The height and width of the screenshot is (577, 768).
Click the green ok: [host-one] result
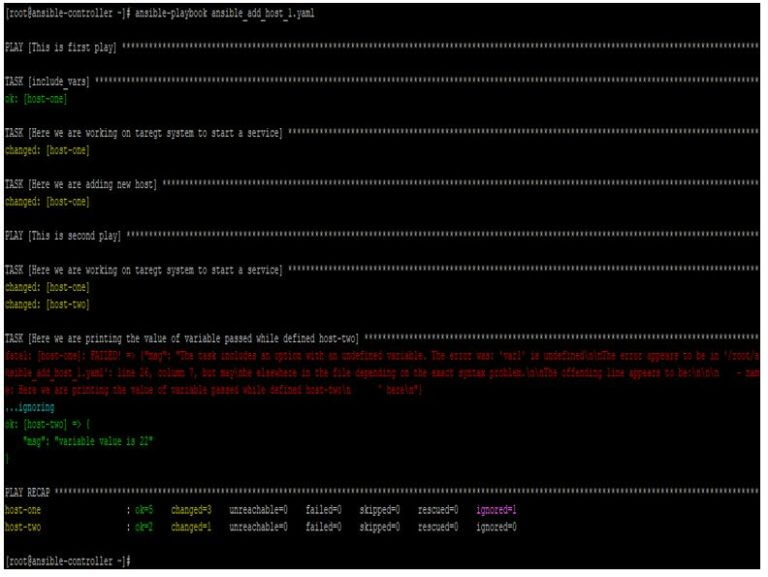click(36, 99)
